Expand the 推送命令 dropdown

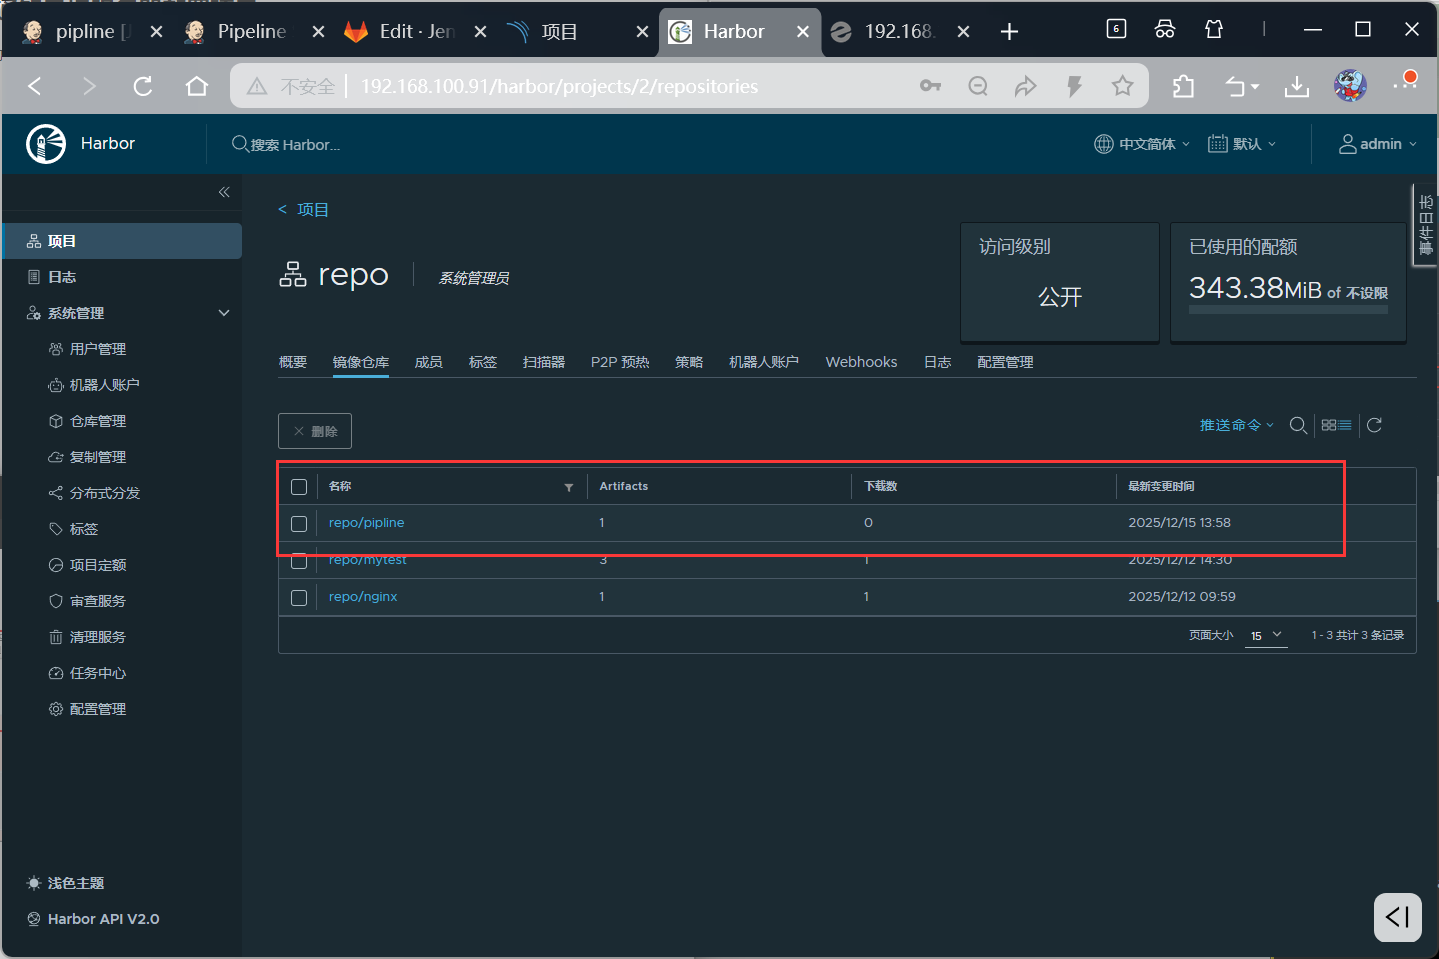[x=1237, y=425]
